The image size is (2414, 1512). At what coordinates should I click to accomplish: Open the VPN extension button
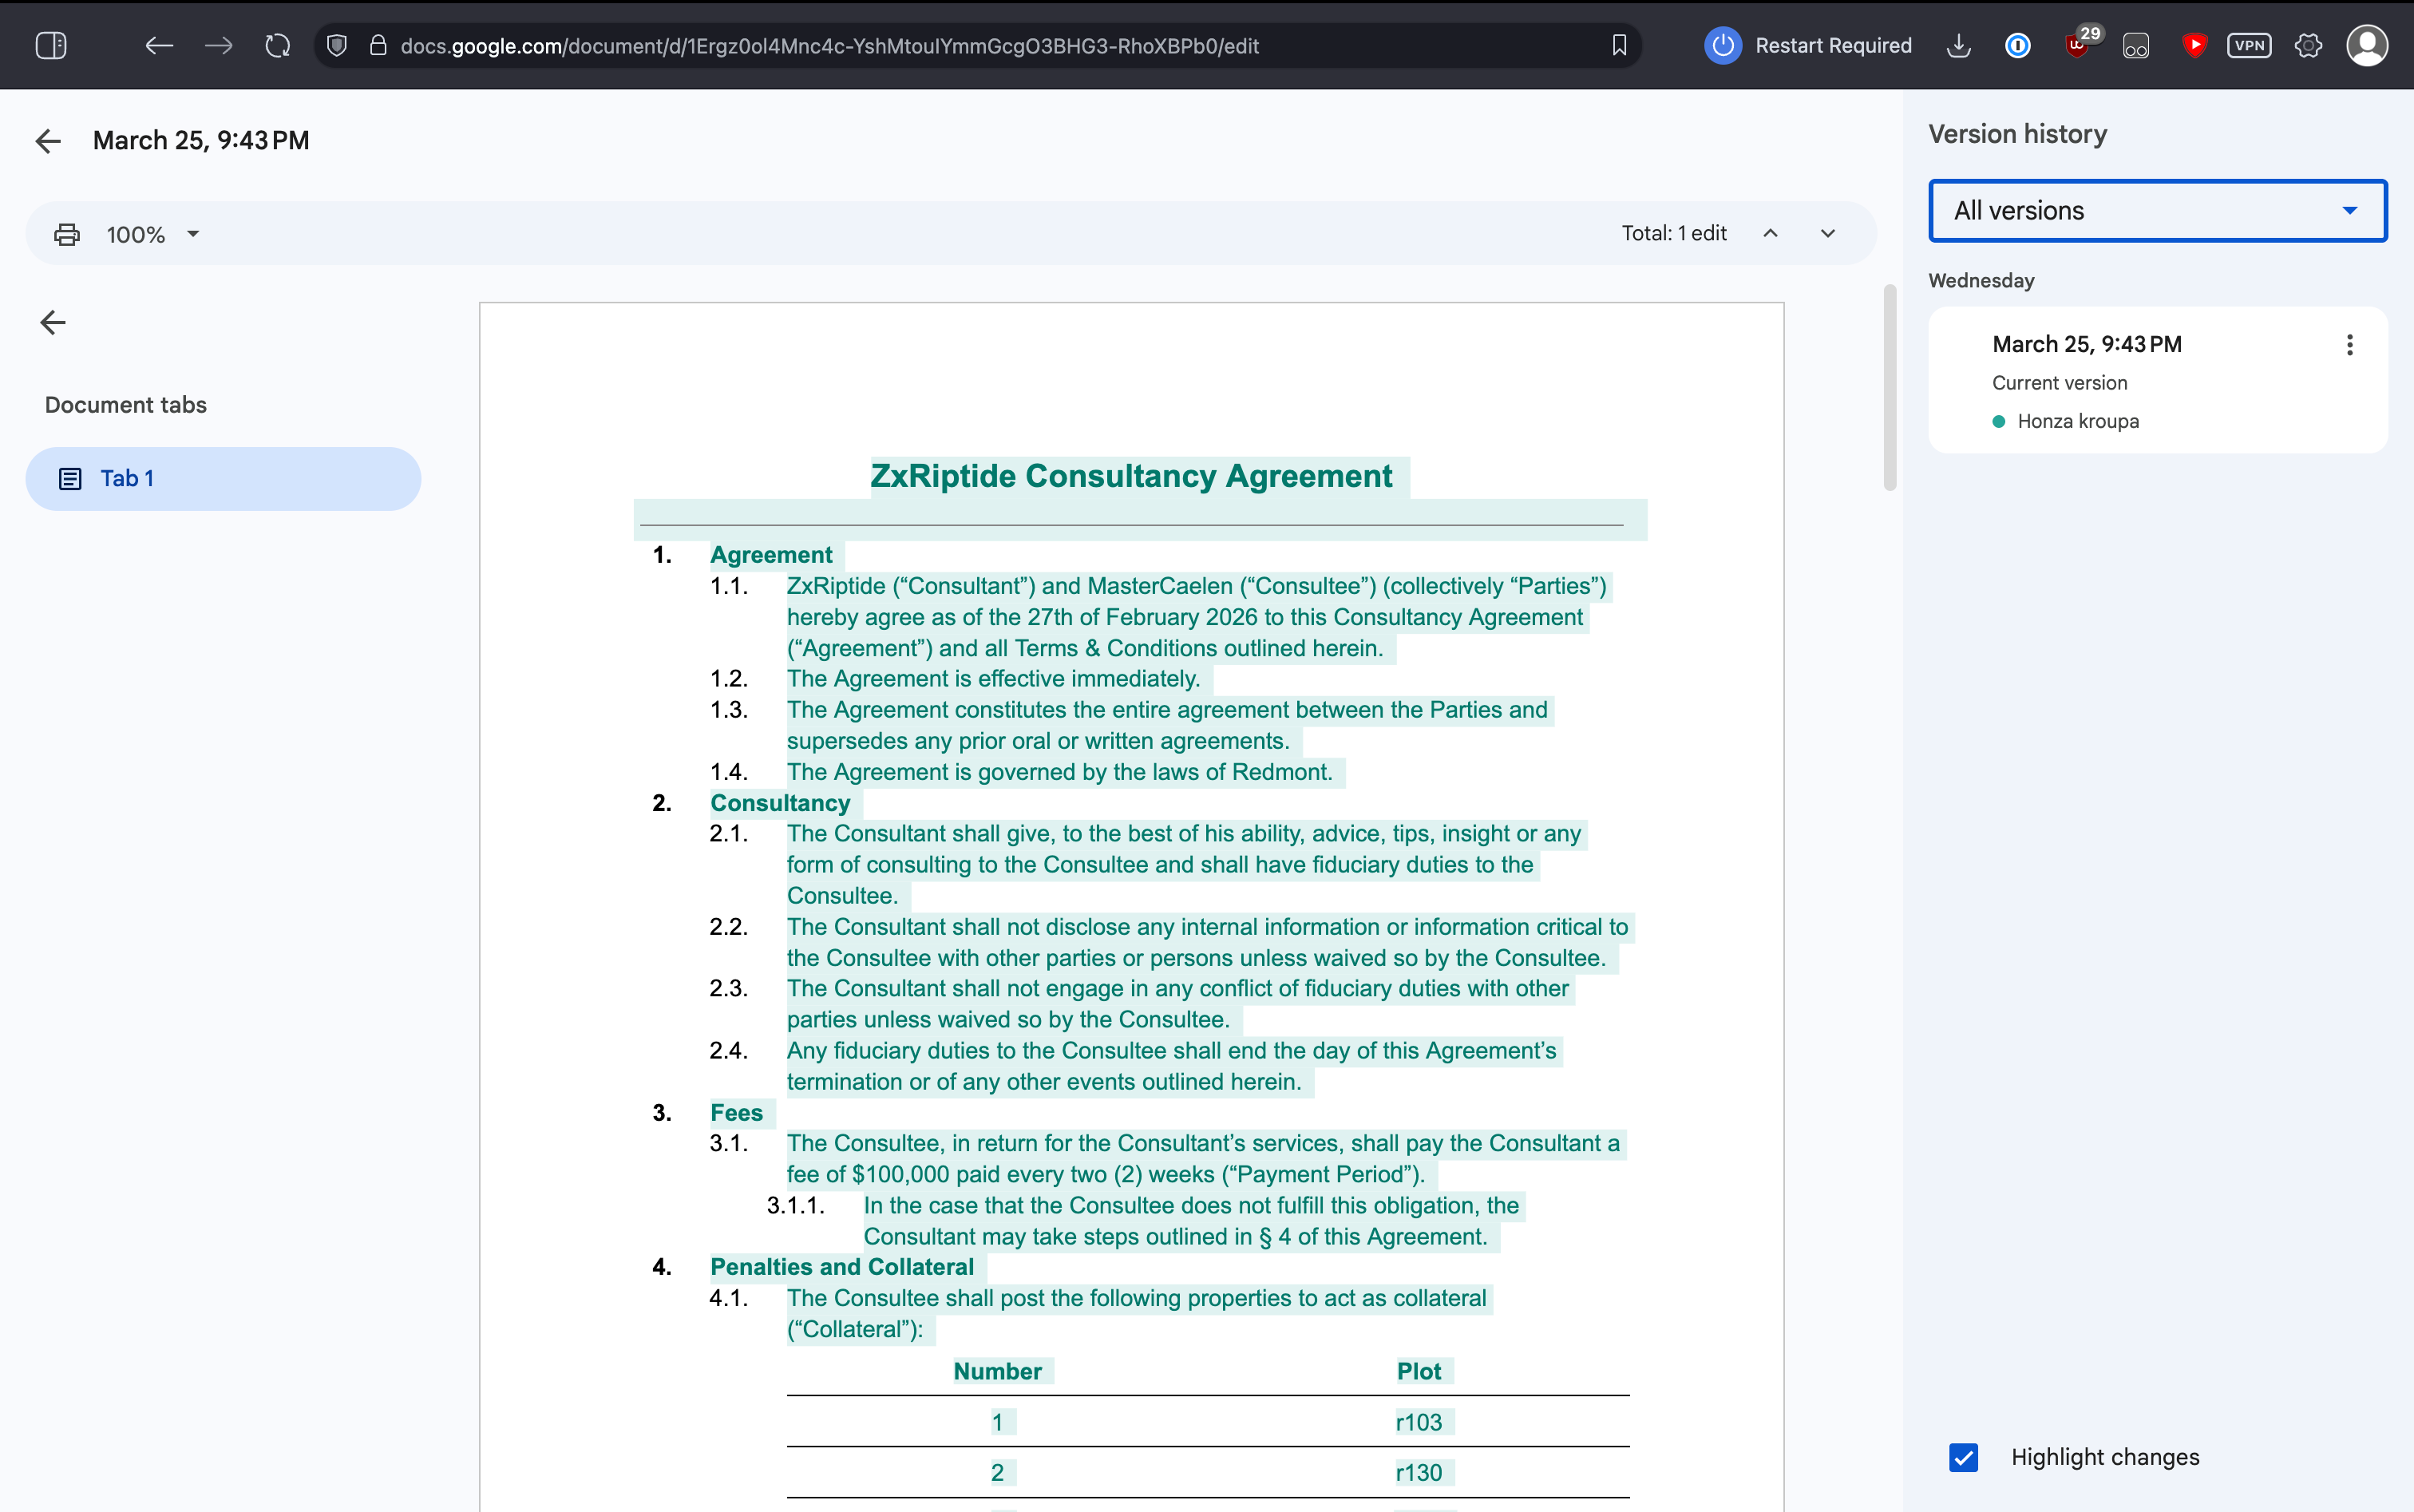2249,46
